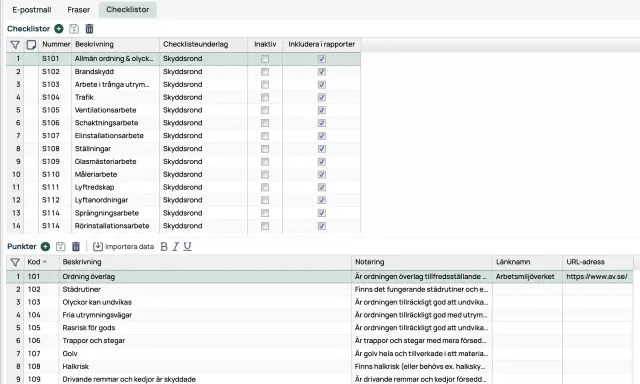Save checklists using the disk icon

point(74,29)
